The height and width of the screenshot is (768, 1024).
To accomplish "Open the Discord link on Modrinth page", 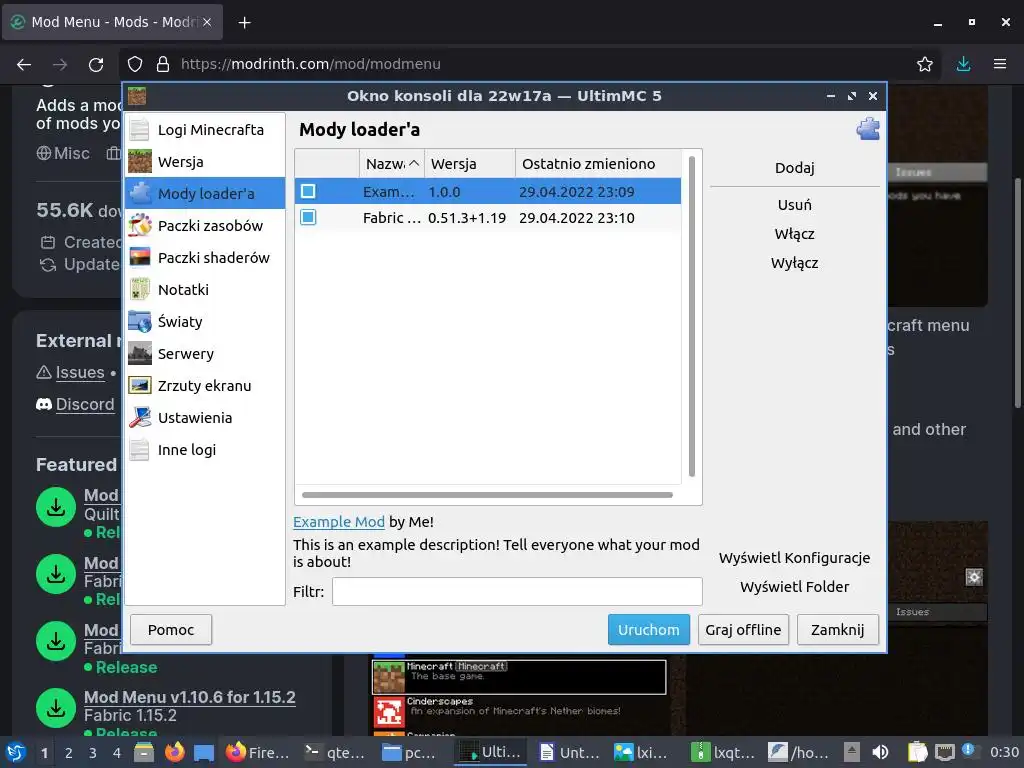I will point(85,404).
